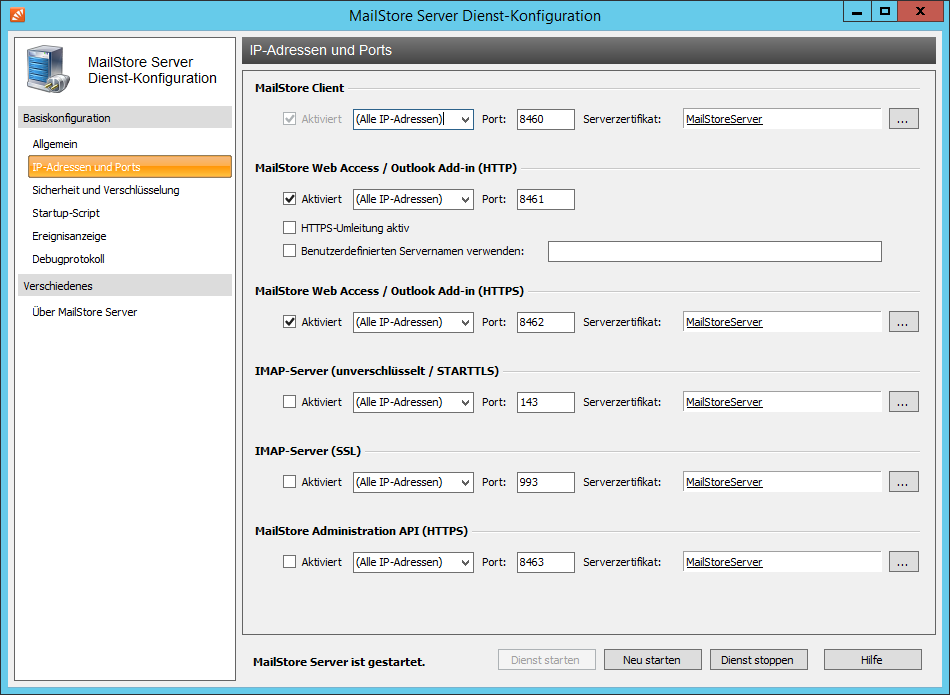Show the Debugprotokoll page
This screenshot has height=695, width=950.
point(68,259)
